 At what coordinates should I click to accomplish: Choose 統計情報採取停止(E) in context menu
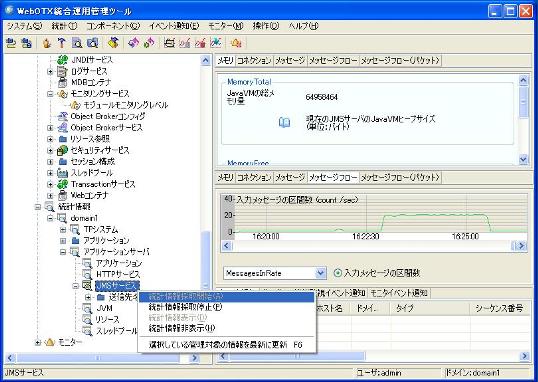226,307
